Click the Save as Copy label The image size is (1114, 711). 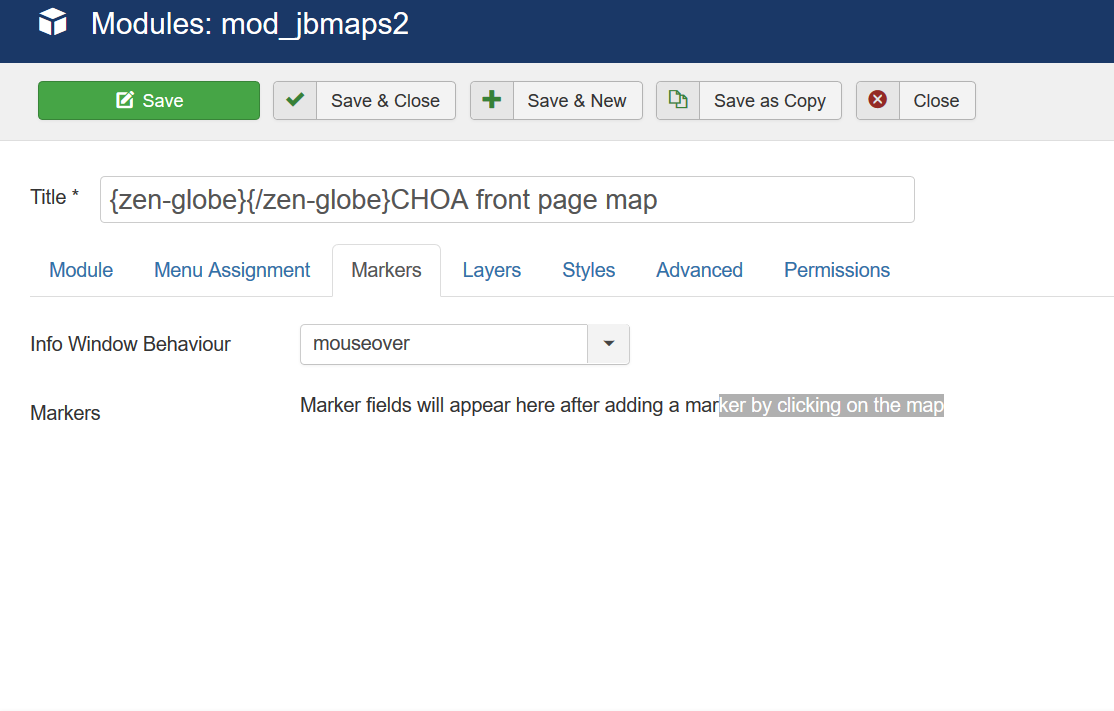(770, 101)
